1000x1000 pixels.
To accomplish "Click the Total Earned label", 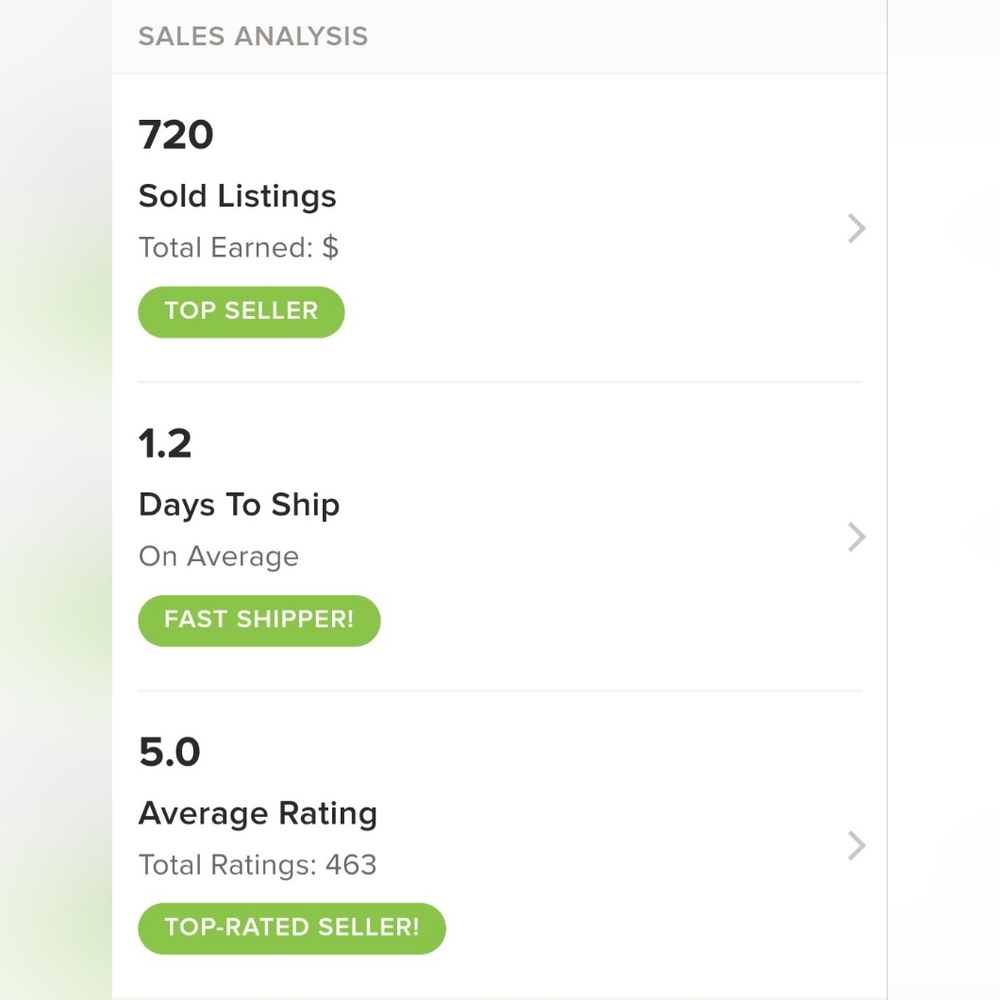I will click(x=226, y=248).
